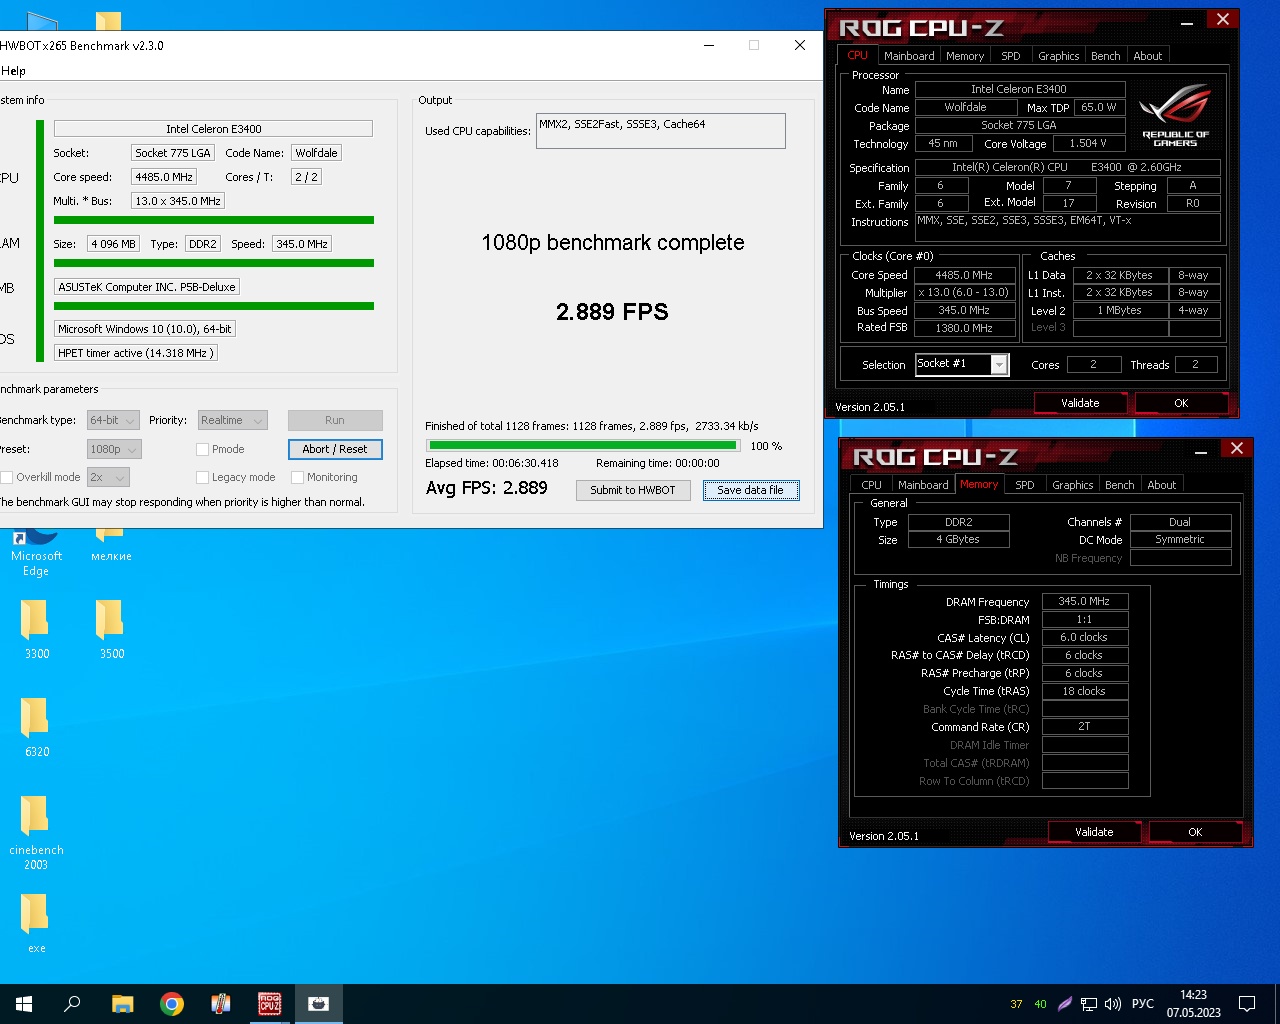Switch to Mainboard tab in top CPU-Z
1280x1024 pixels.
[909, 56]
